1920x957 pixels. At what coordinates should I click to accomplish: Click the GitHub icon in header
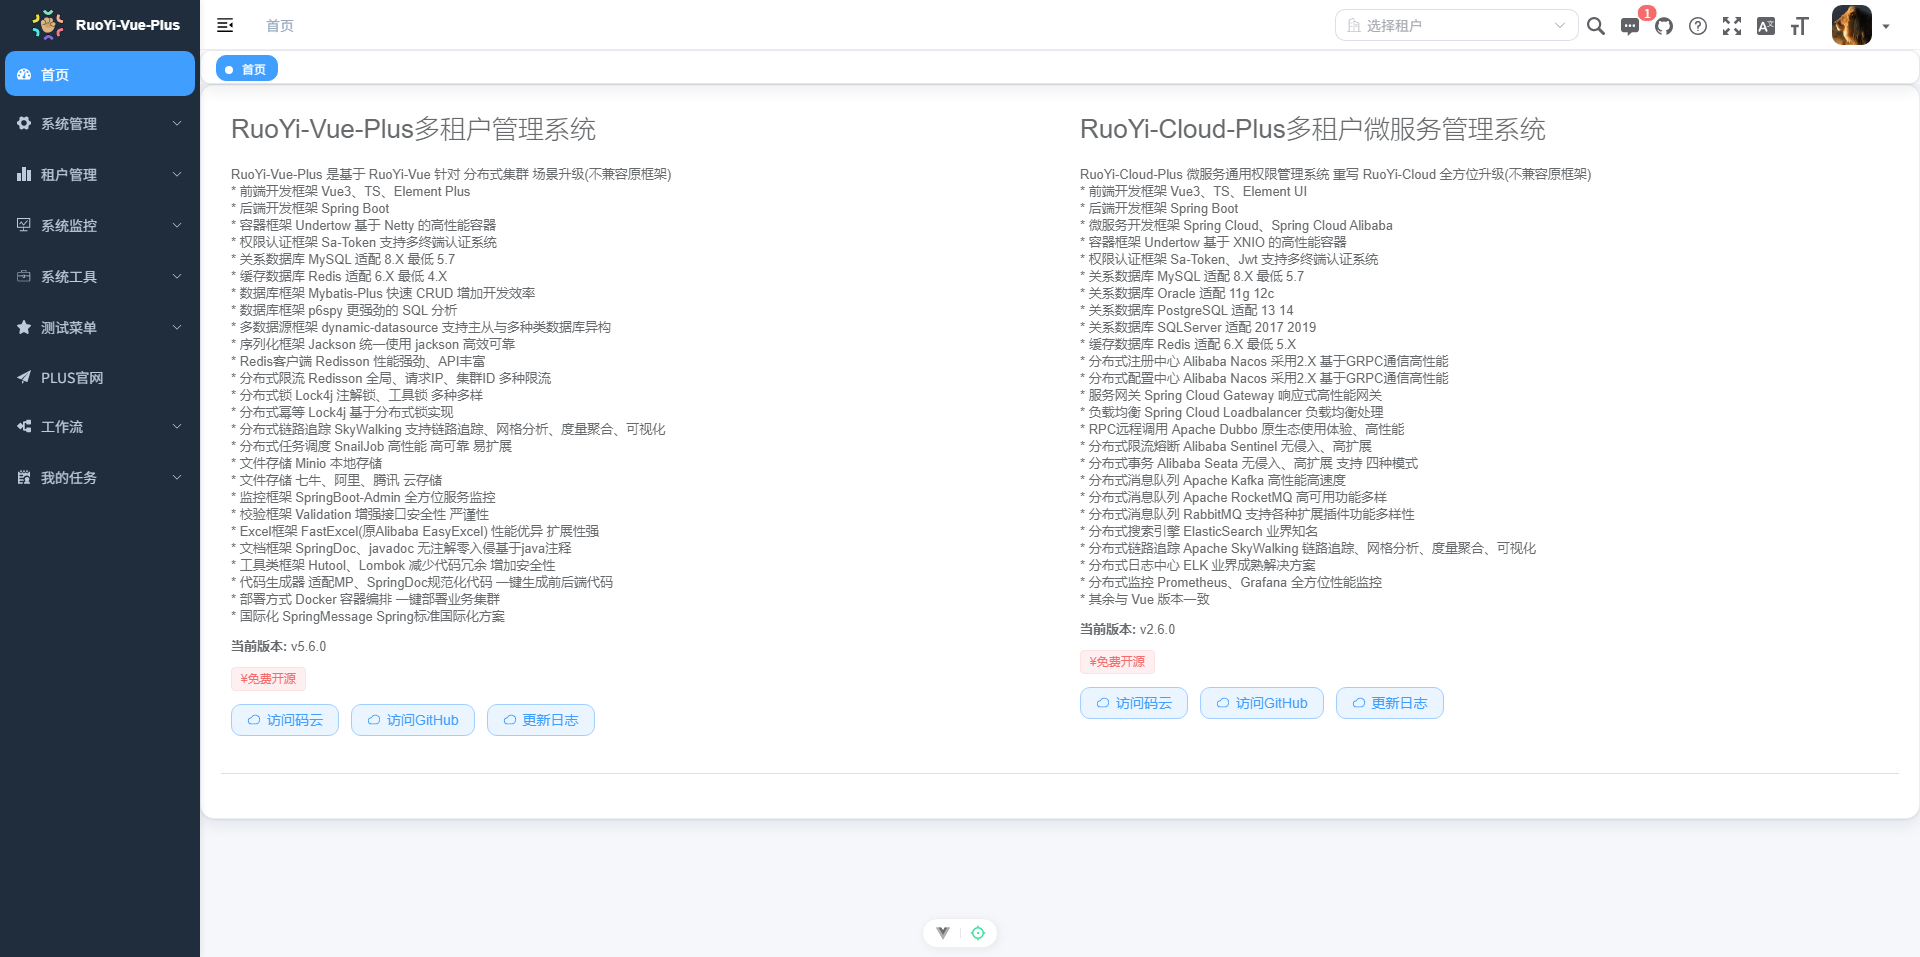click(x=1664, y=26)
